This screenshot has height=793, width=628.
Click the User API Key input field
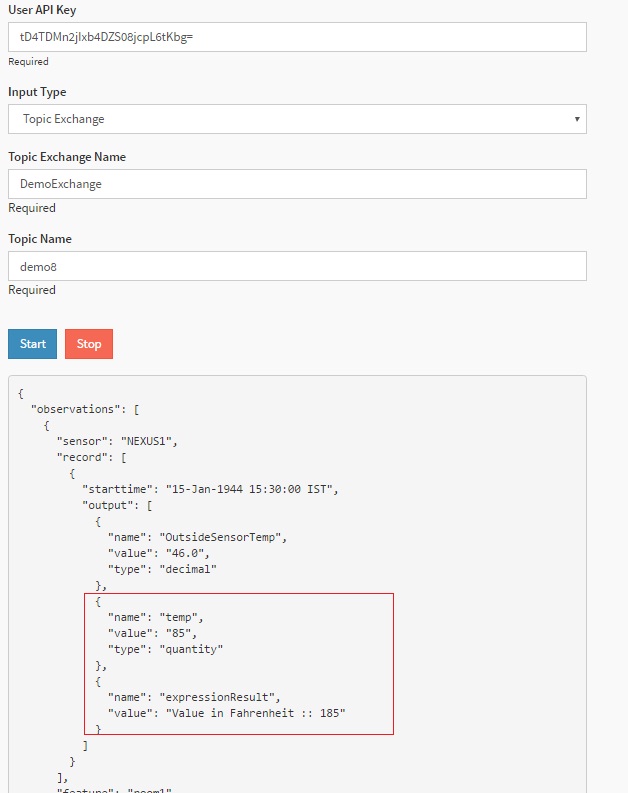click(297, 37)
